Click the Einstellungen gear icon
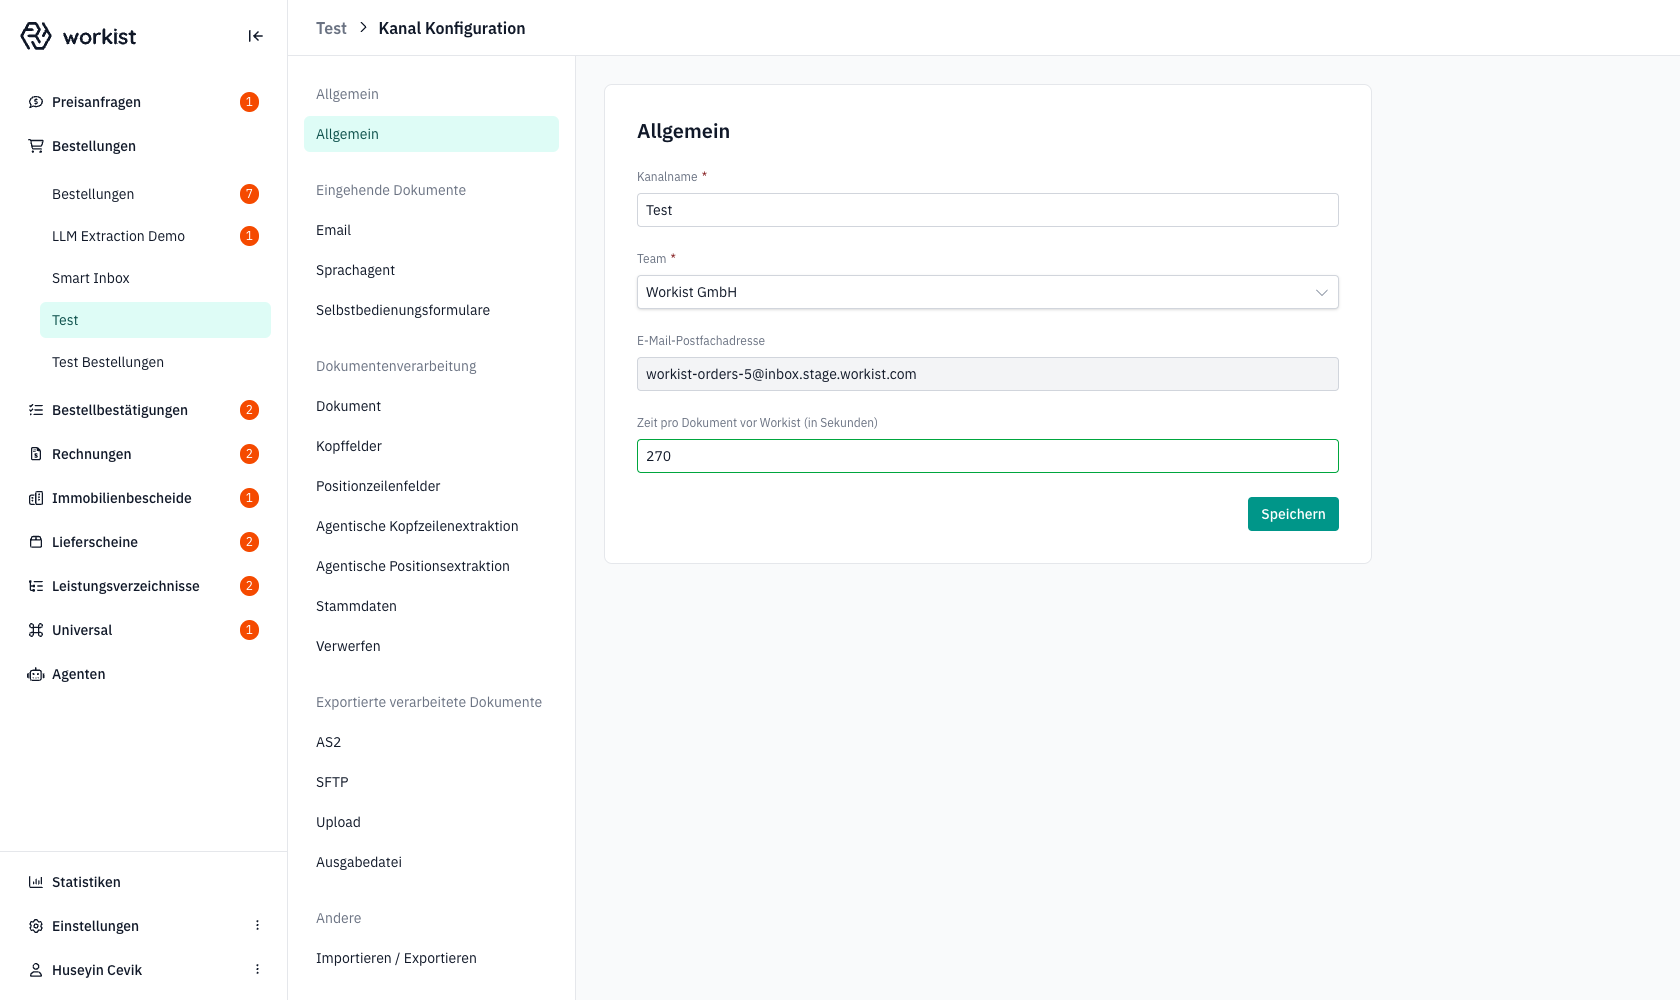Viewport: 1680px width, 1000px height. coord(36,926)
